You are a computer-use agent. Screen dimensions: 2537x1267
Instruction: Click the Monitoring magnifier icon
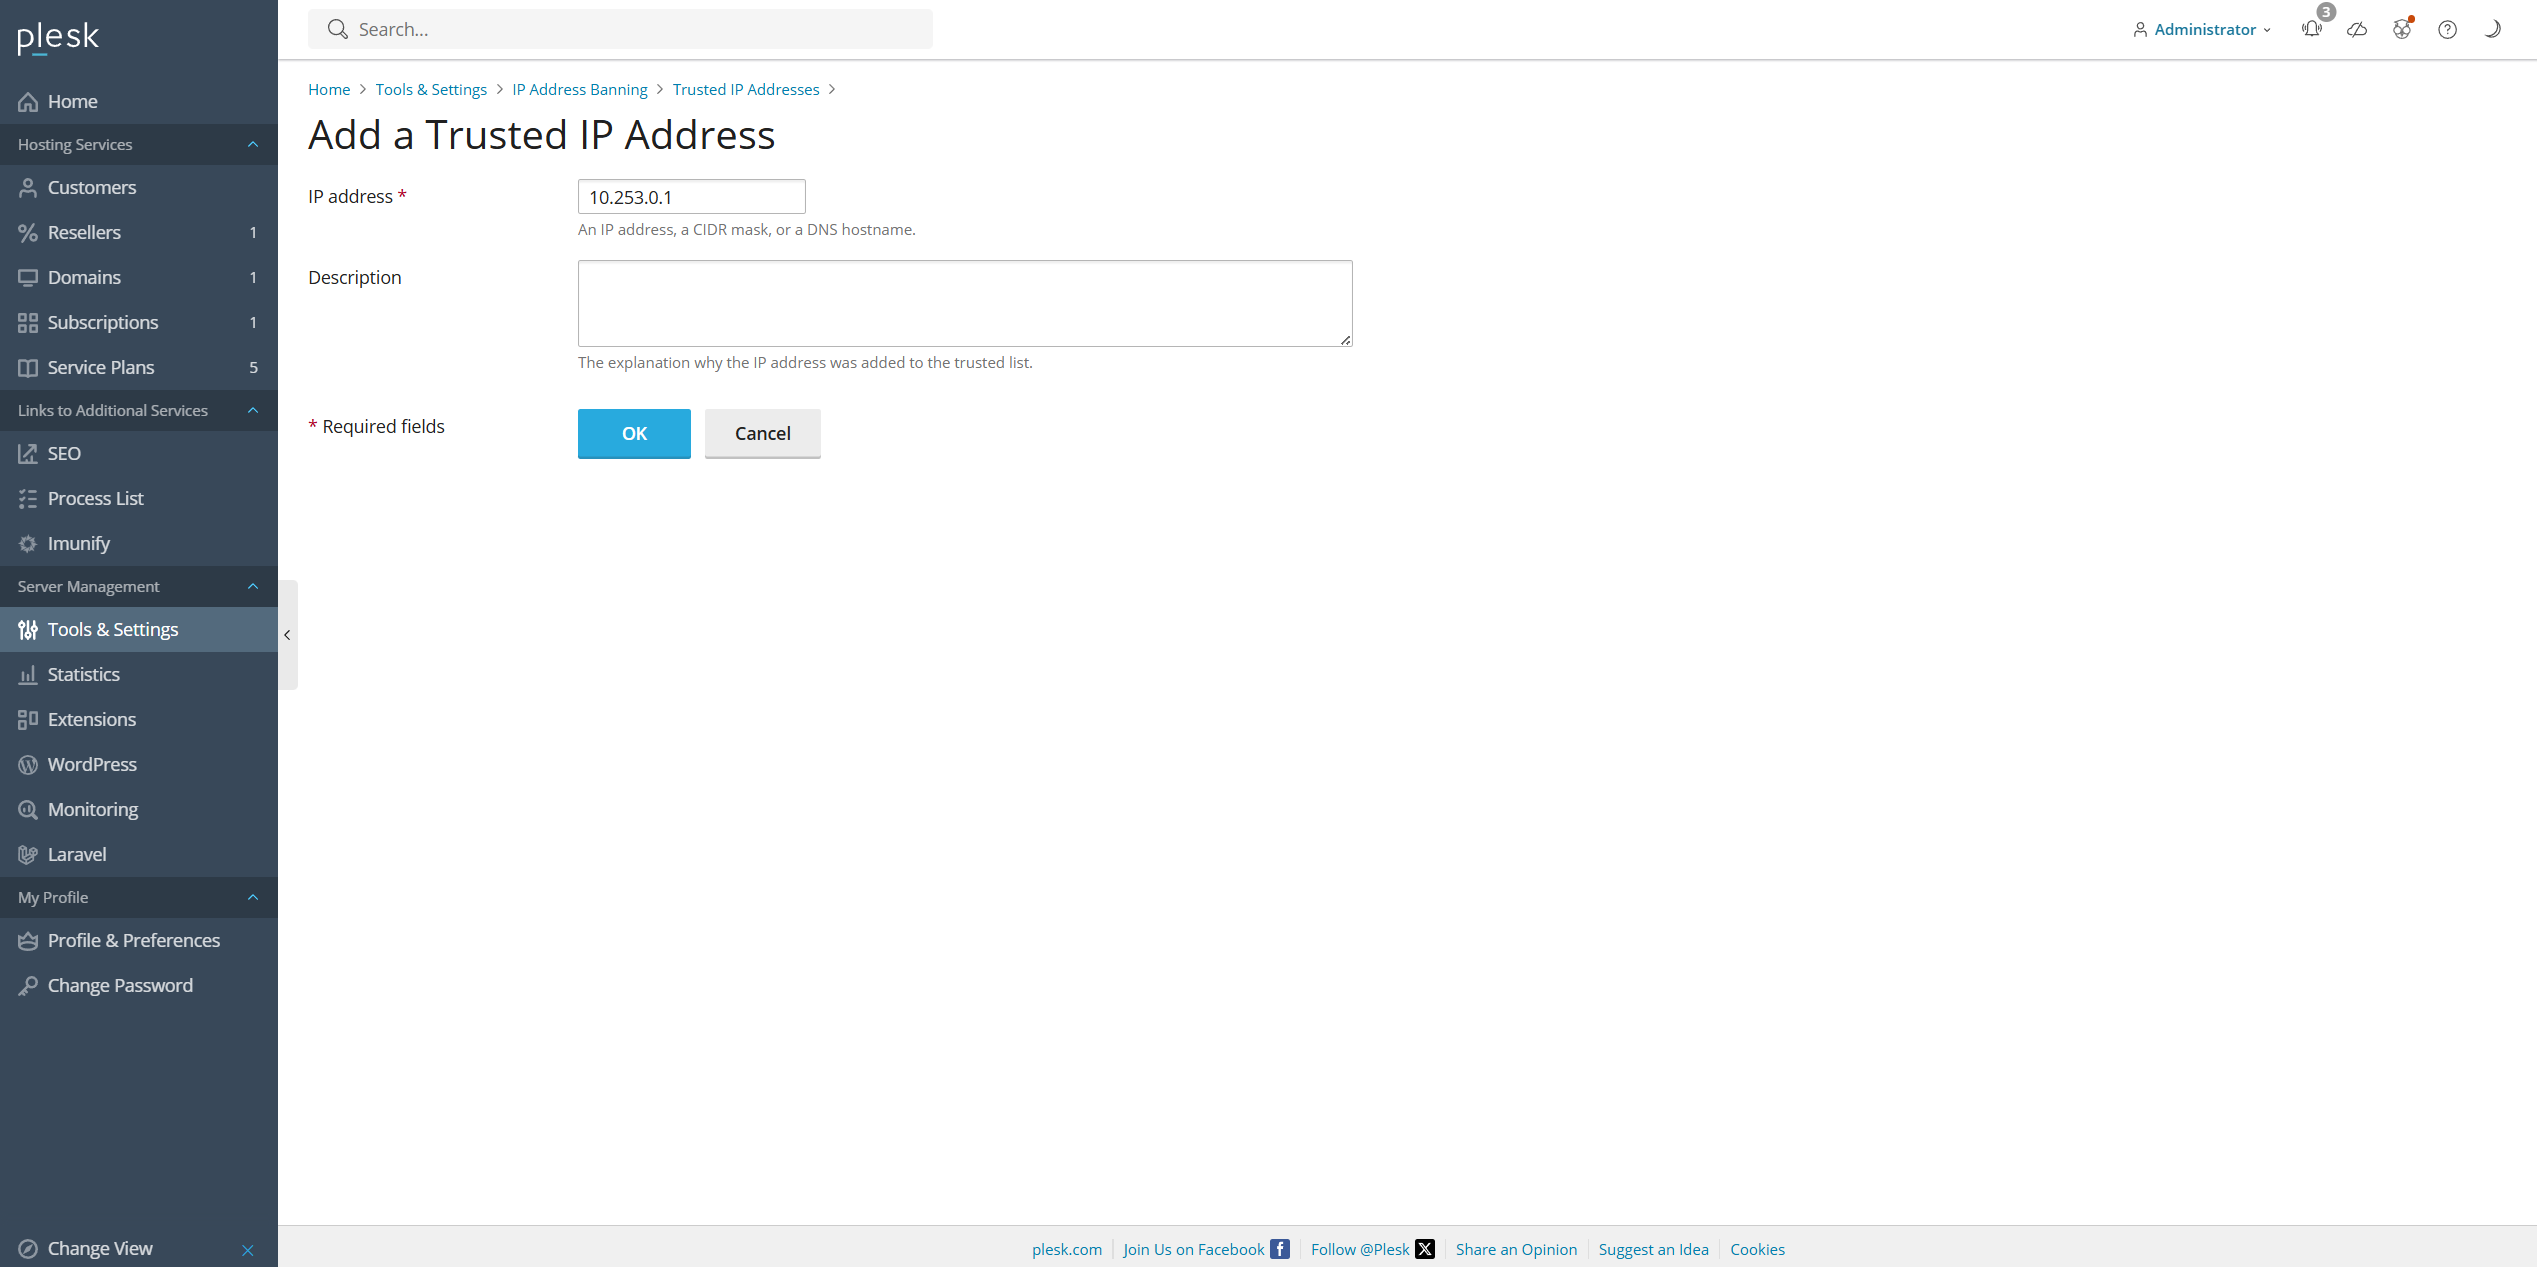point(28,810)
